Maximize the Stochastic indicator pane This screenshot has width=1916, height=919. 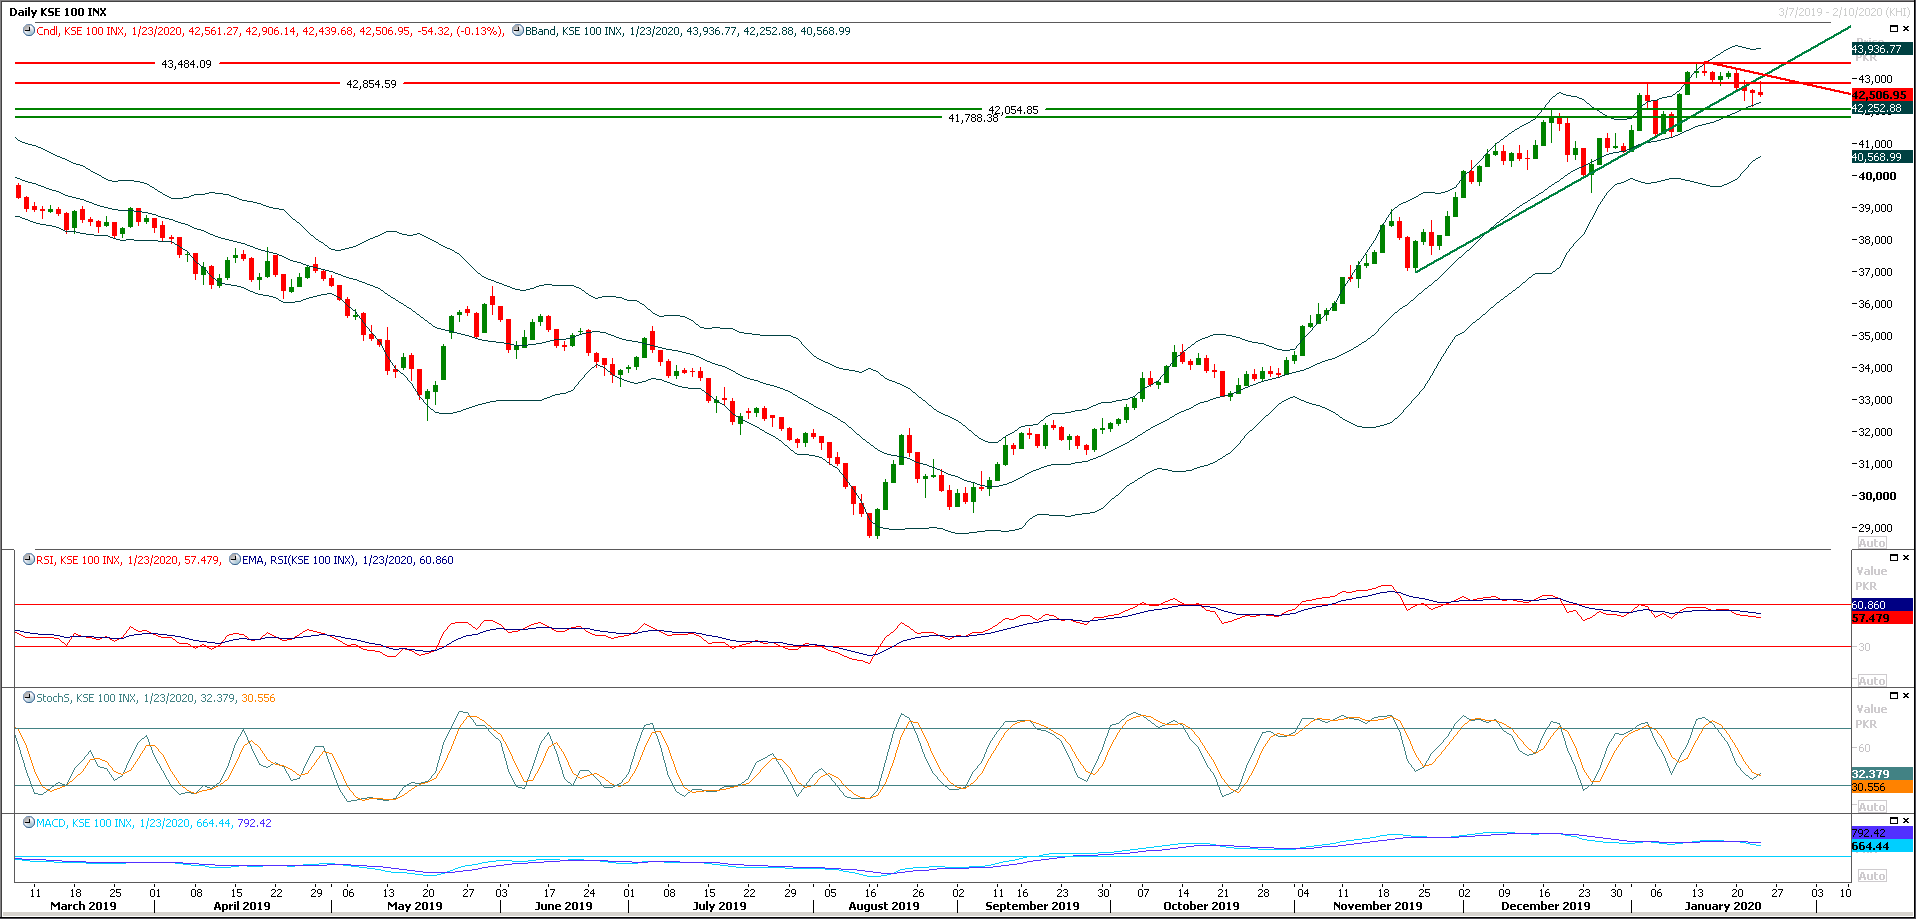click(x=1893, y=696)
